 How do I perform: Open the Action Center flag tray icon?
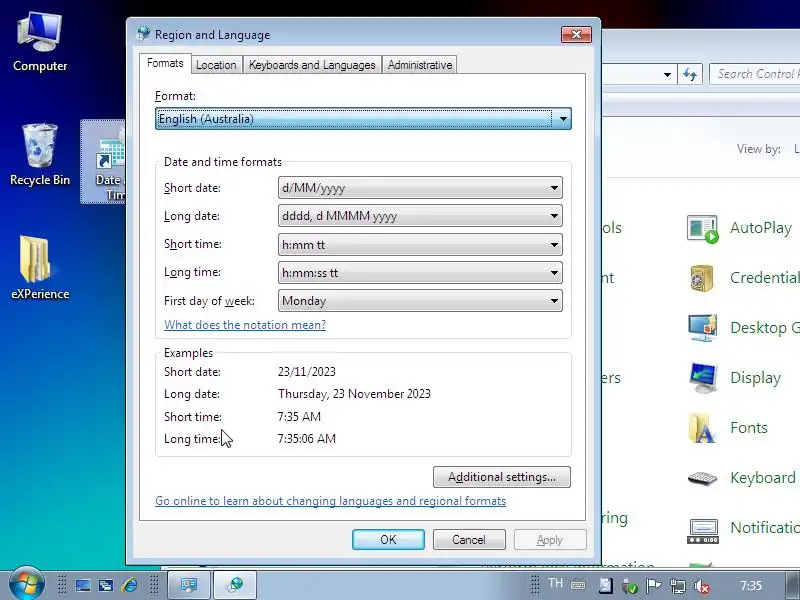654,586
